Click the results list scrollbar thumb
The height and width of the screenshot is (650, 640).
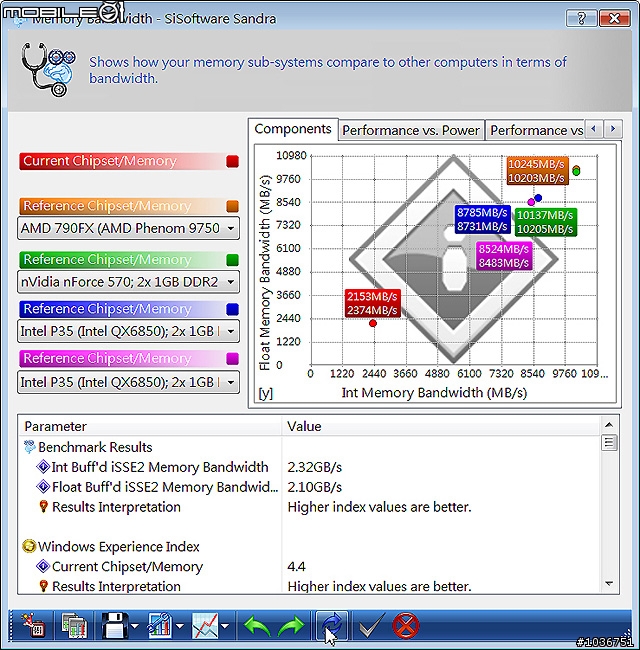pos(609,442)
